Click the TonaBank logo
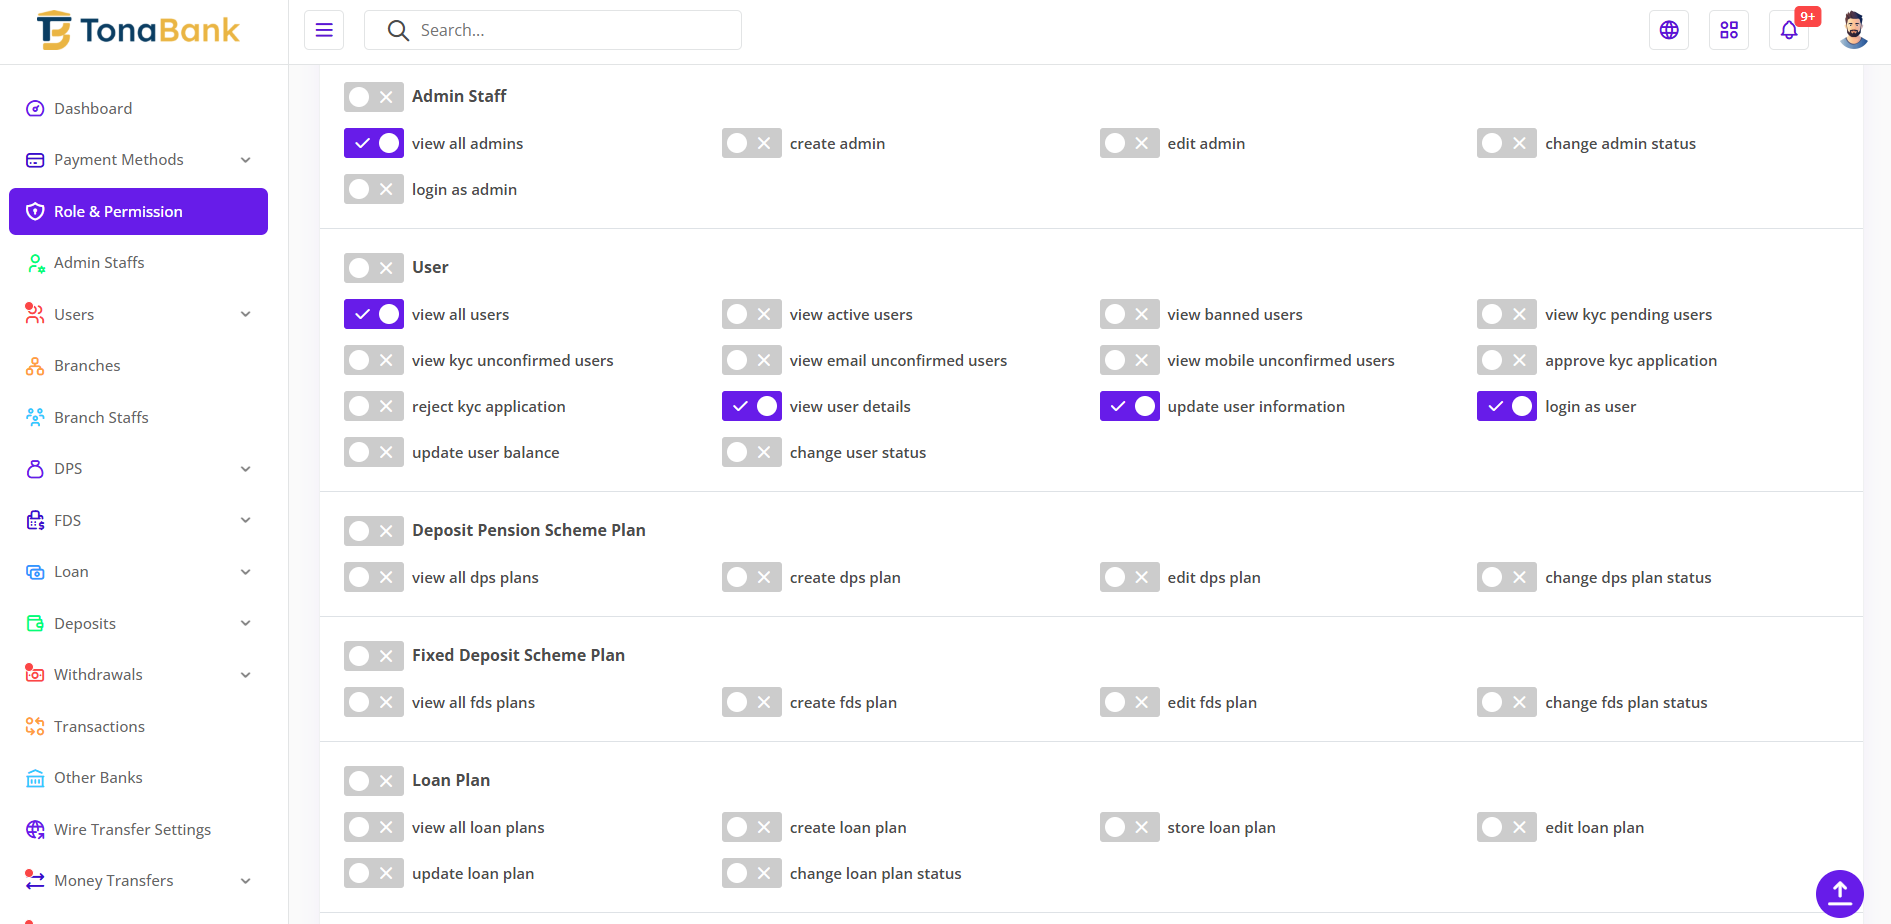Viewport: 1891px width, 924px height. tap(139, 30)
